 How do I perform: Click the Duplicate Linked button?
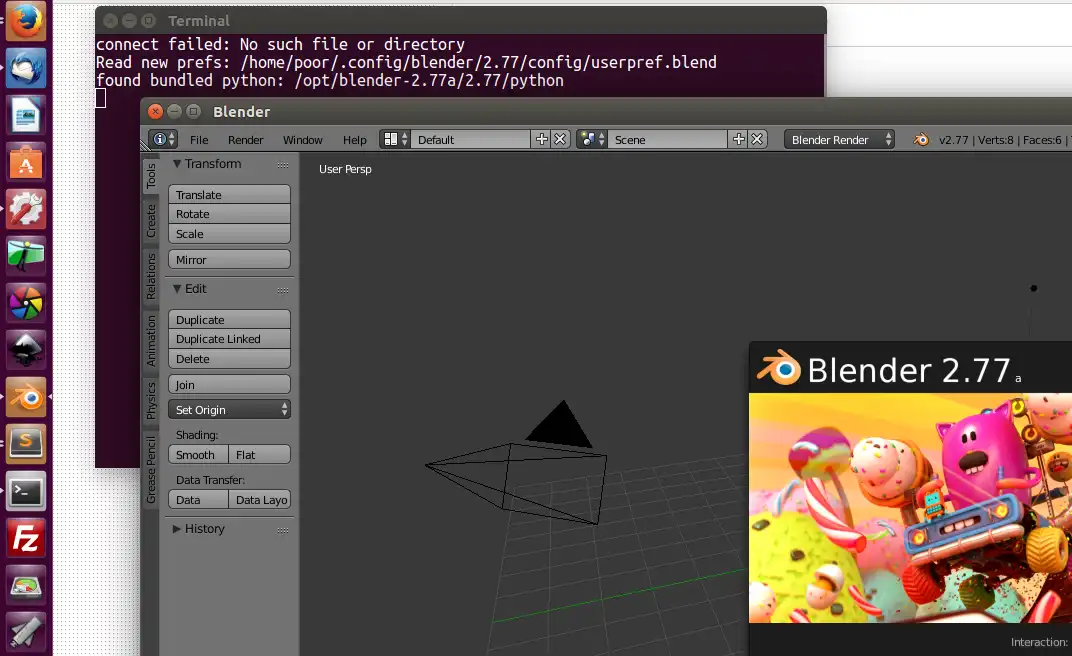(229, 339)
